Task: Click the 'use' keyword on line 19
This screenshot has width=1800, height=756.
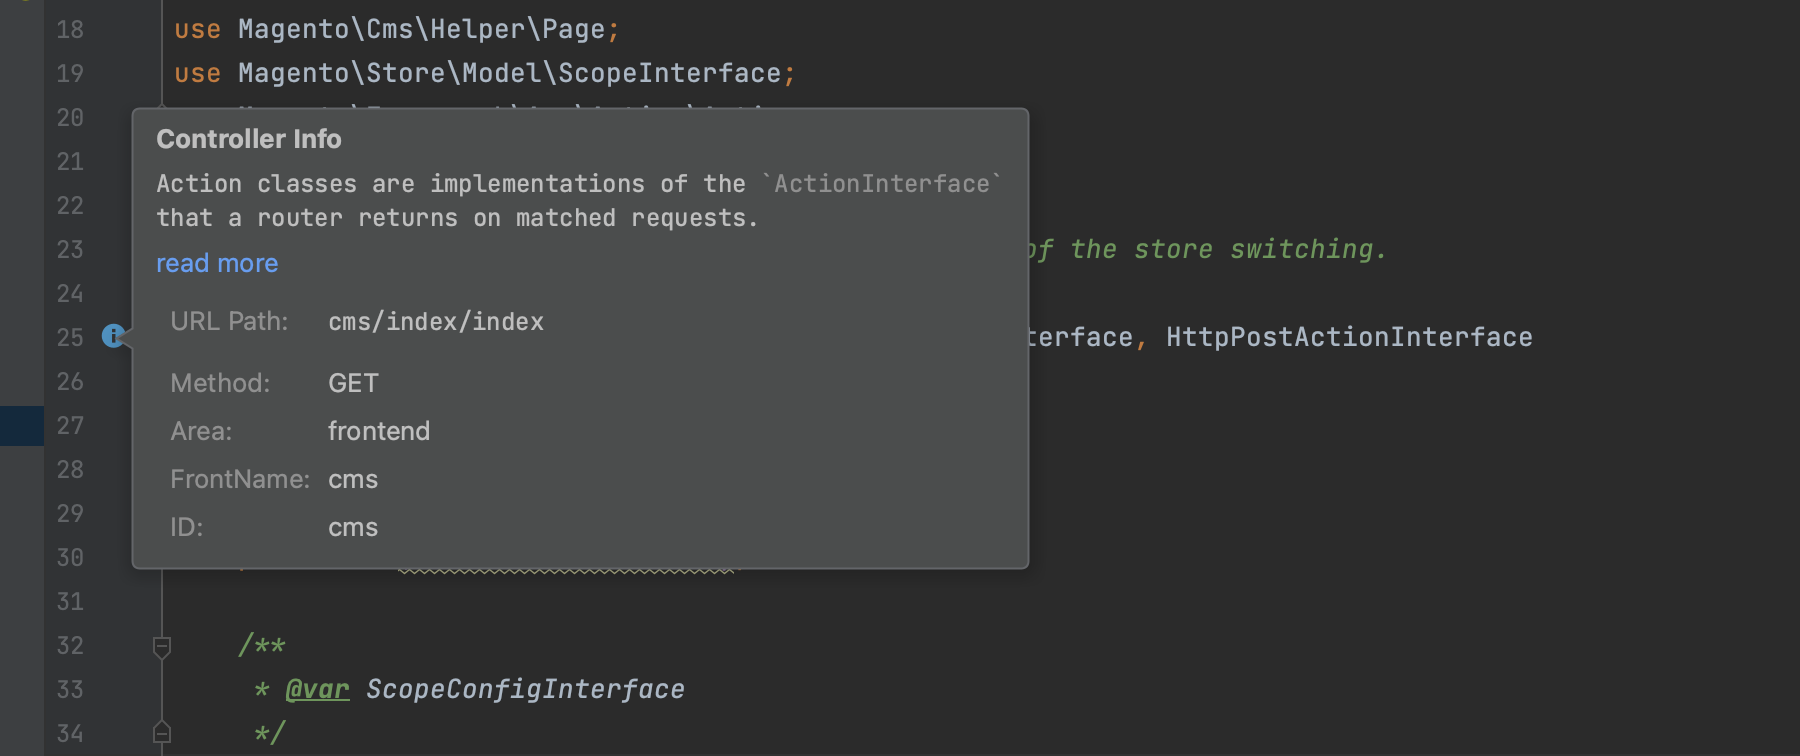Action: [x=197, y=73]
